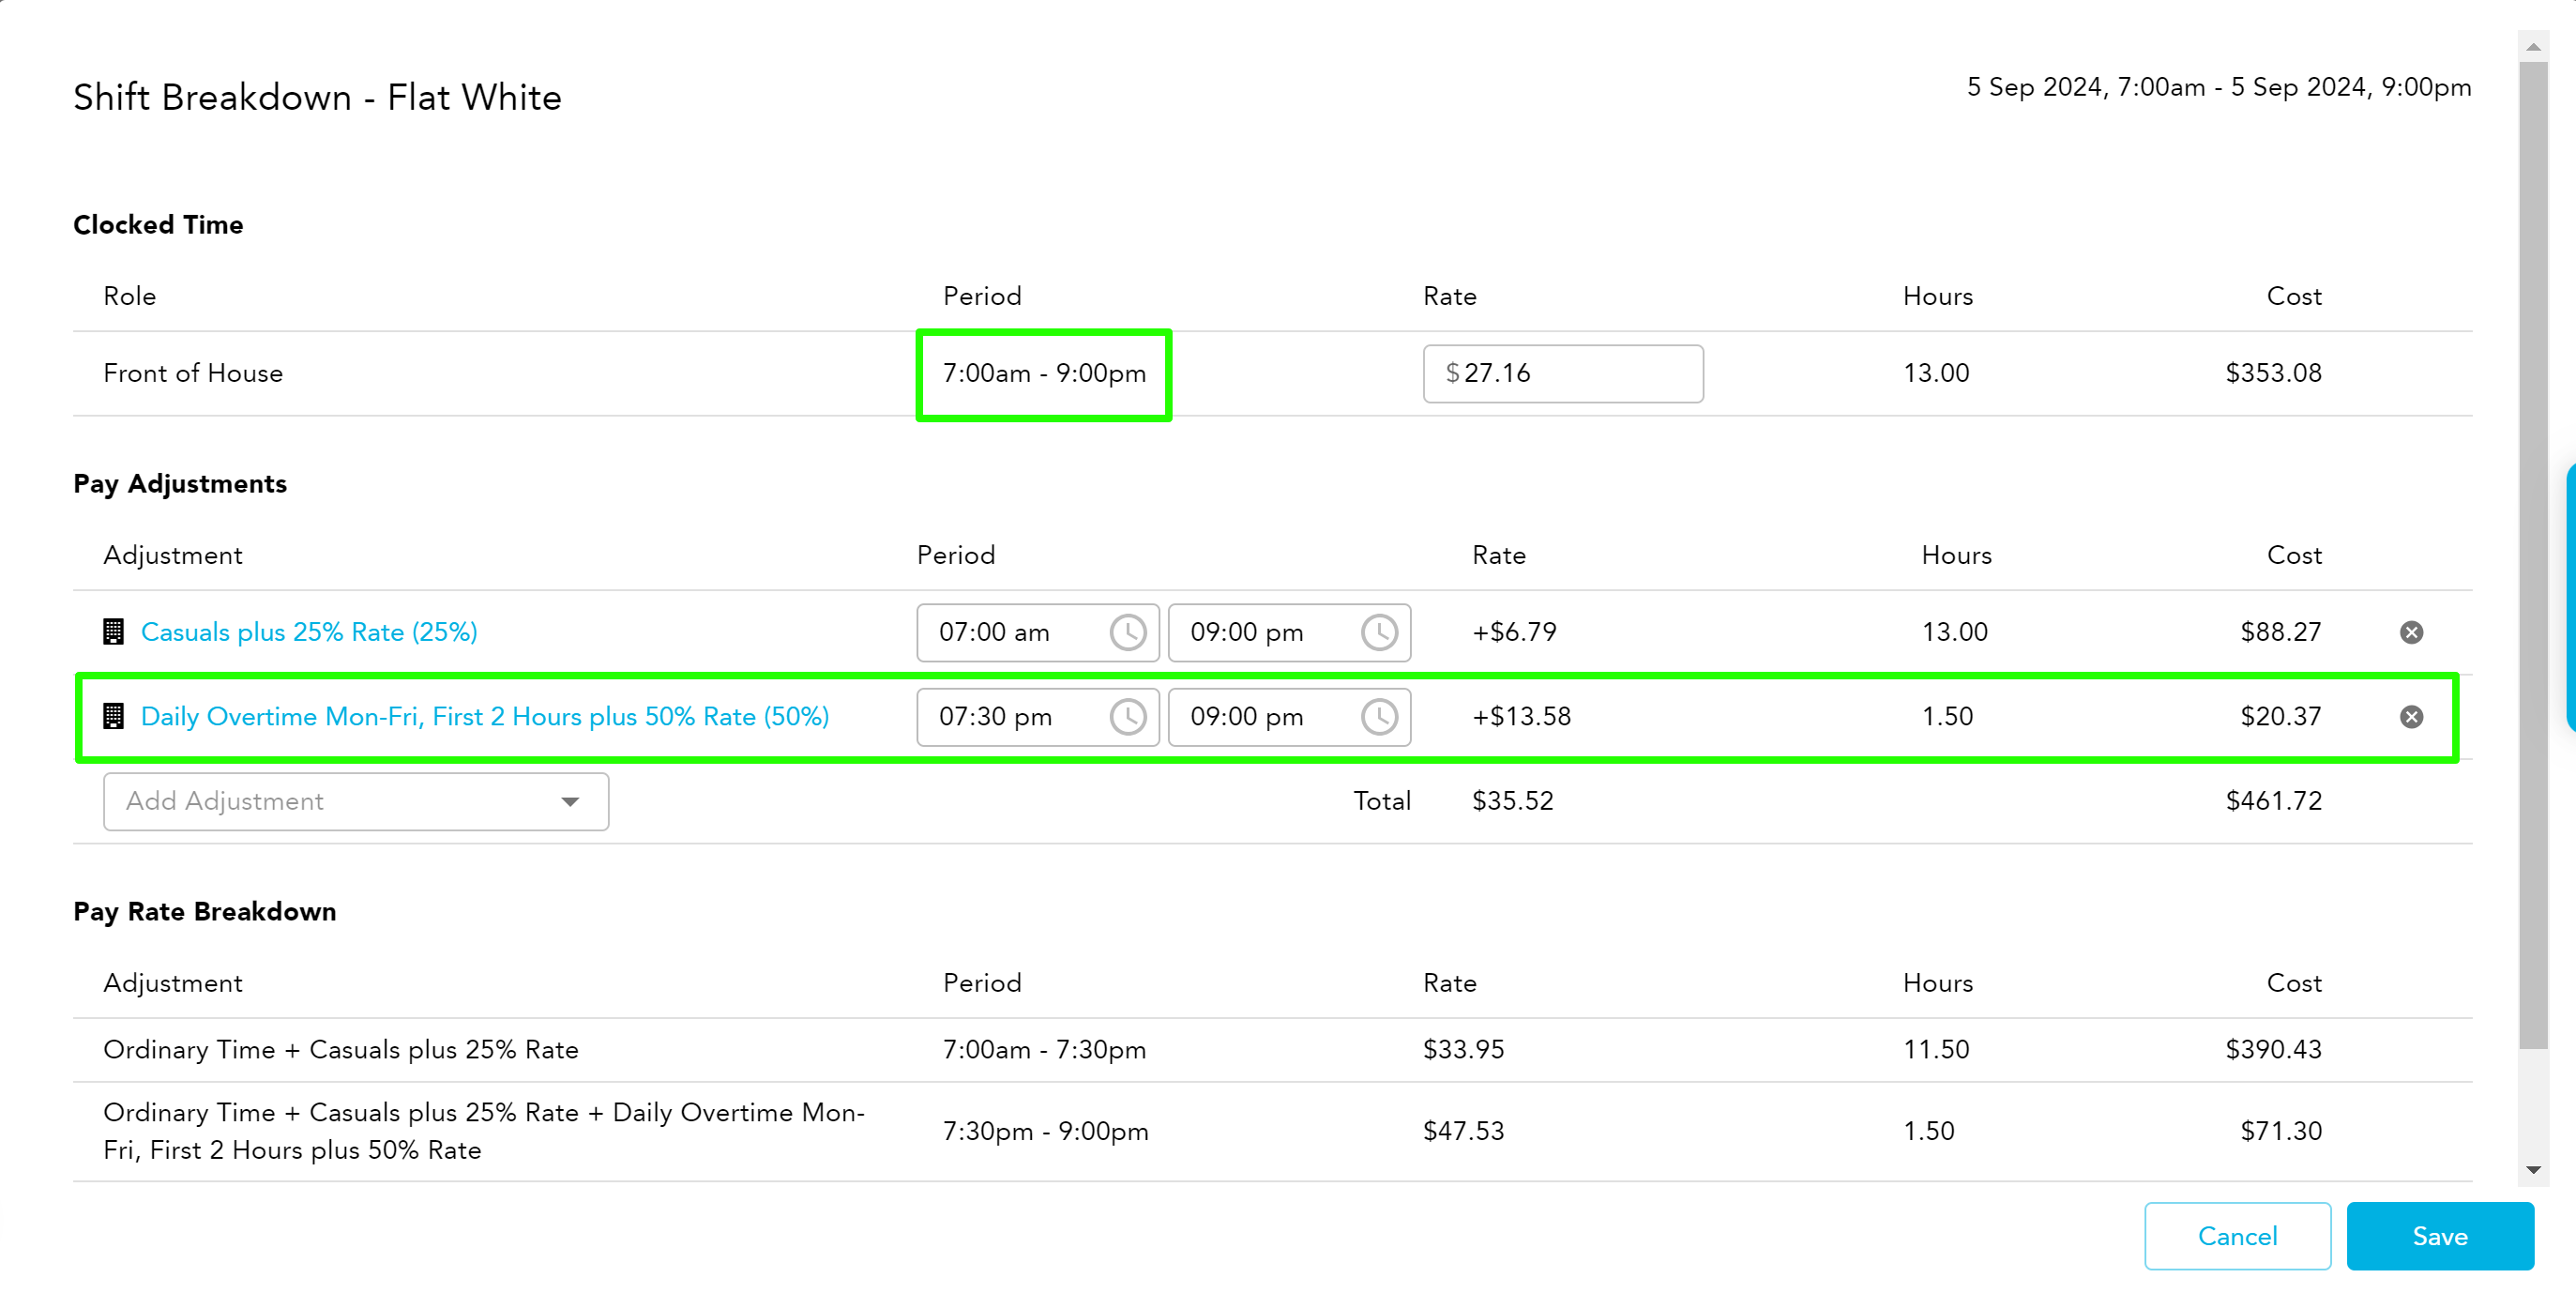Click the Pay Adjustments heading
2576x1293 pixels.
point(180,484)
